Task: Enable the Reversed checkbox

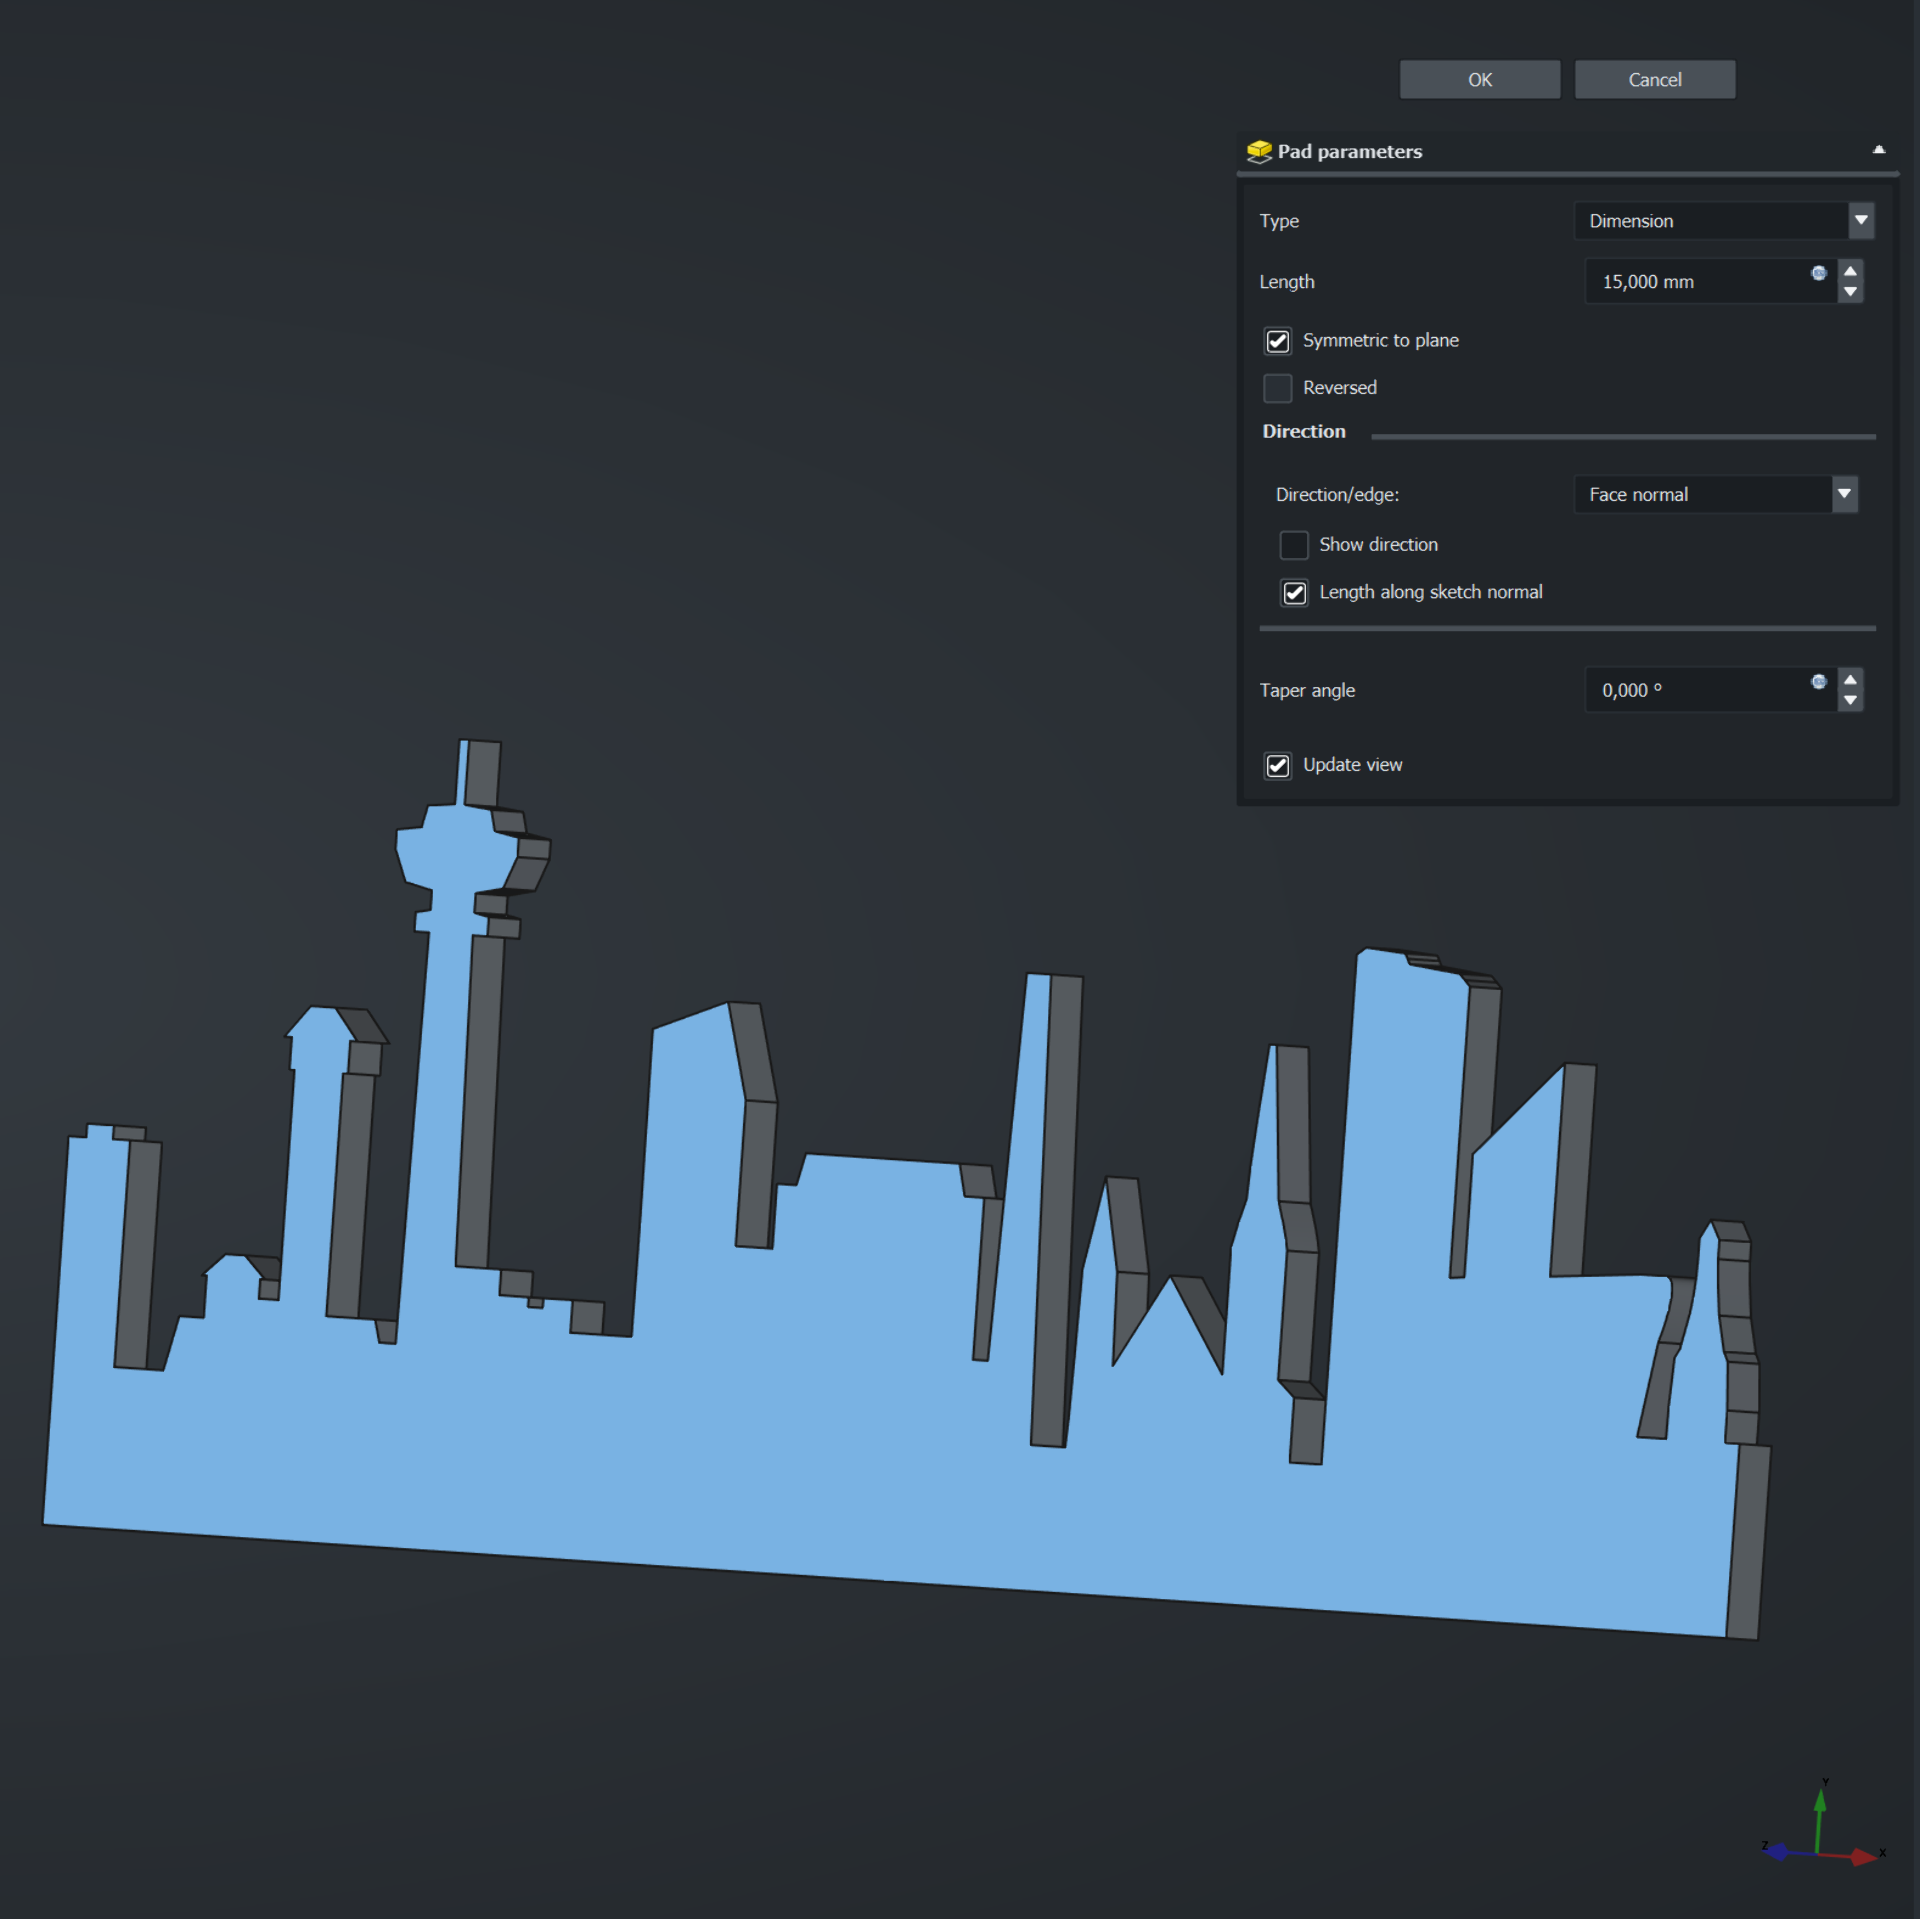Action: pos(1277,388)
